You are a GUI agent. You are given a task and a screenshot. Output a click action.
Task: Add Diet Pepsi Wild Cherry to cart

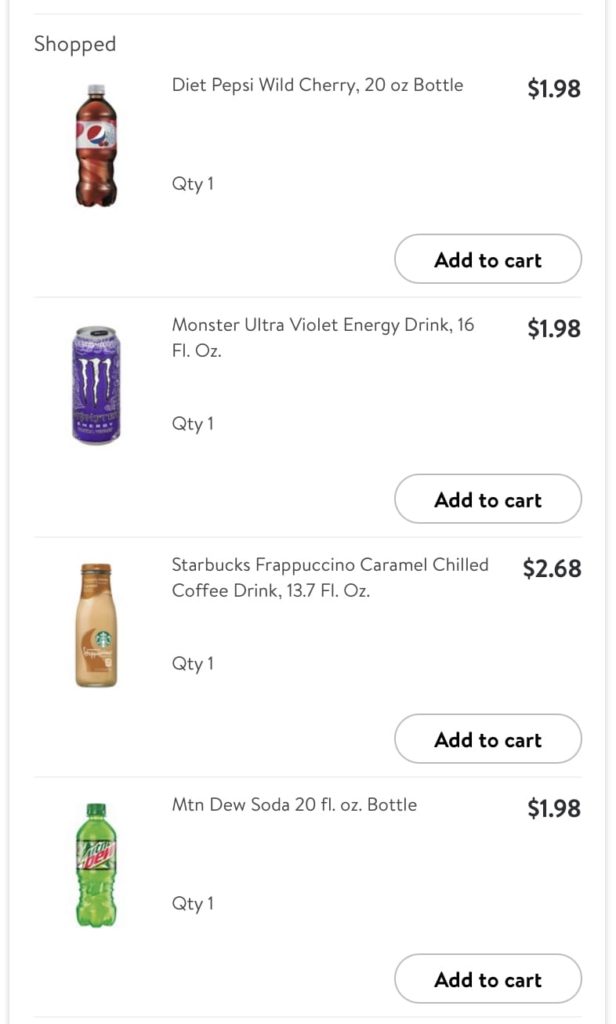pos(487,260)
